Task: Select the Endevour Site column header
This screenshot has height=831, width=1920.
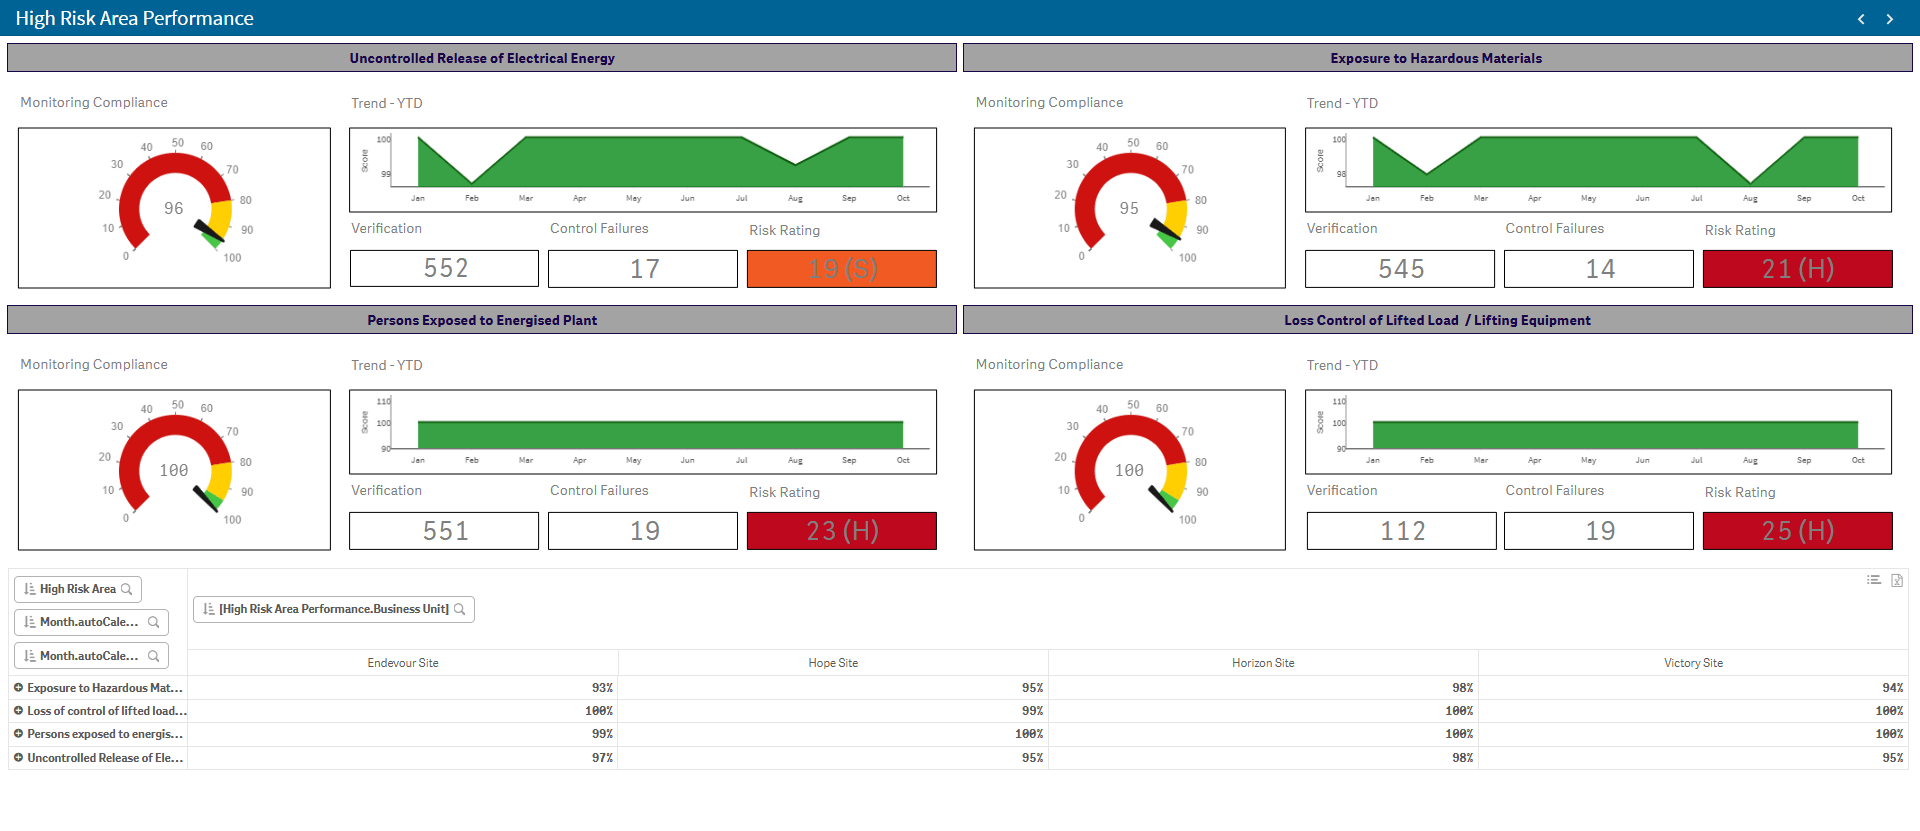Action: (403, 663)
